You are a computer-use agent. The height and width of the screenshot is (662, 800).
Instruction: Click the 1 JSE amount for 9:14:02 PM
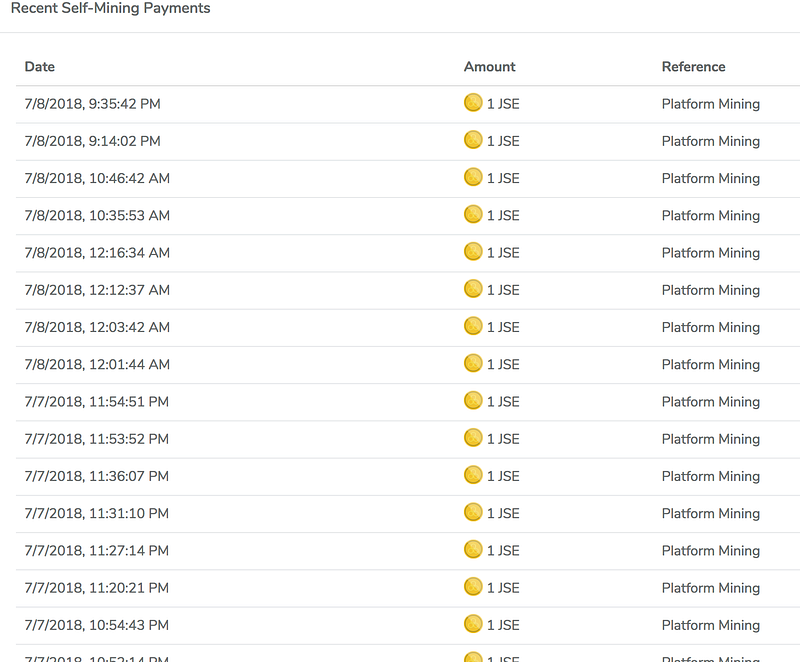503,141
